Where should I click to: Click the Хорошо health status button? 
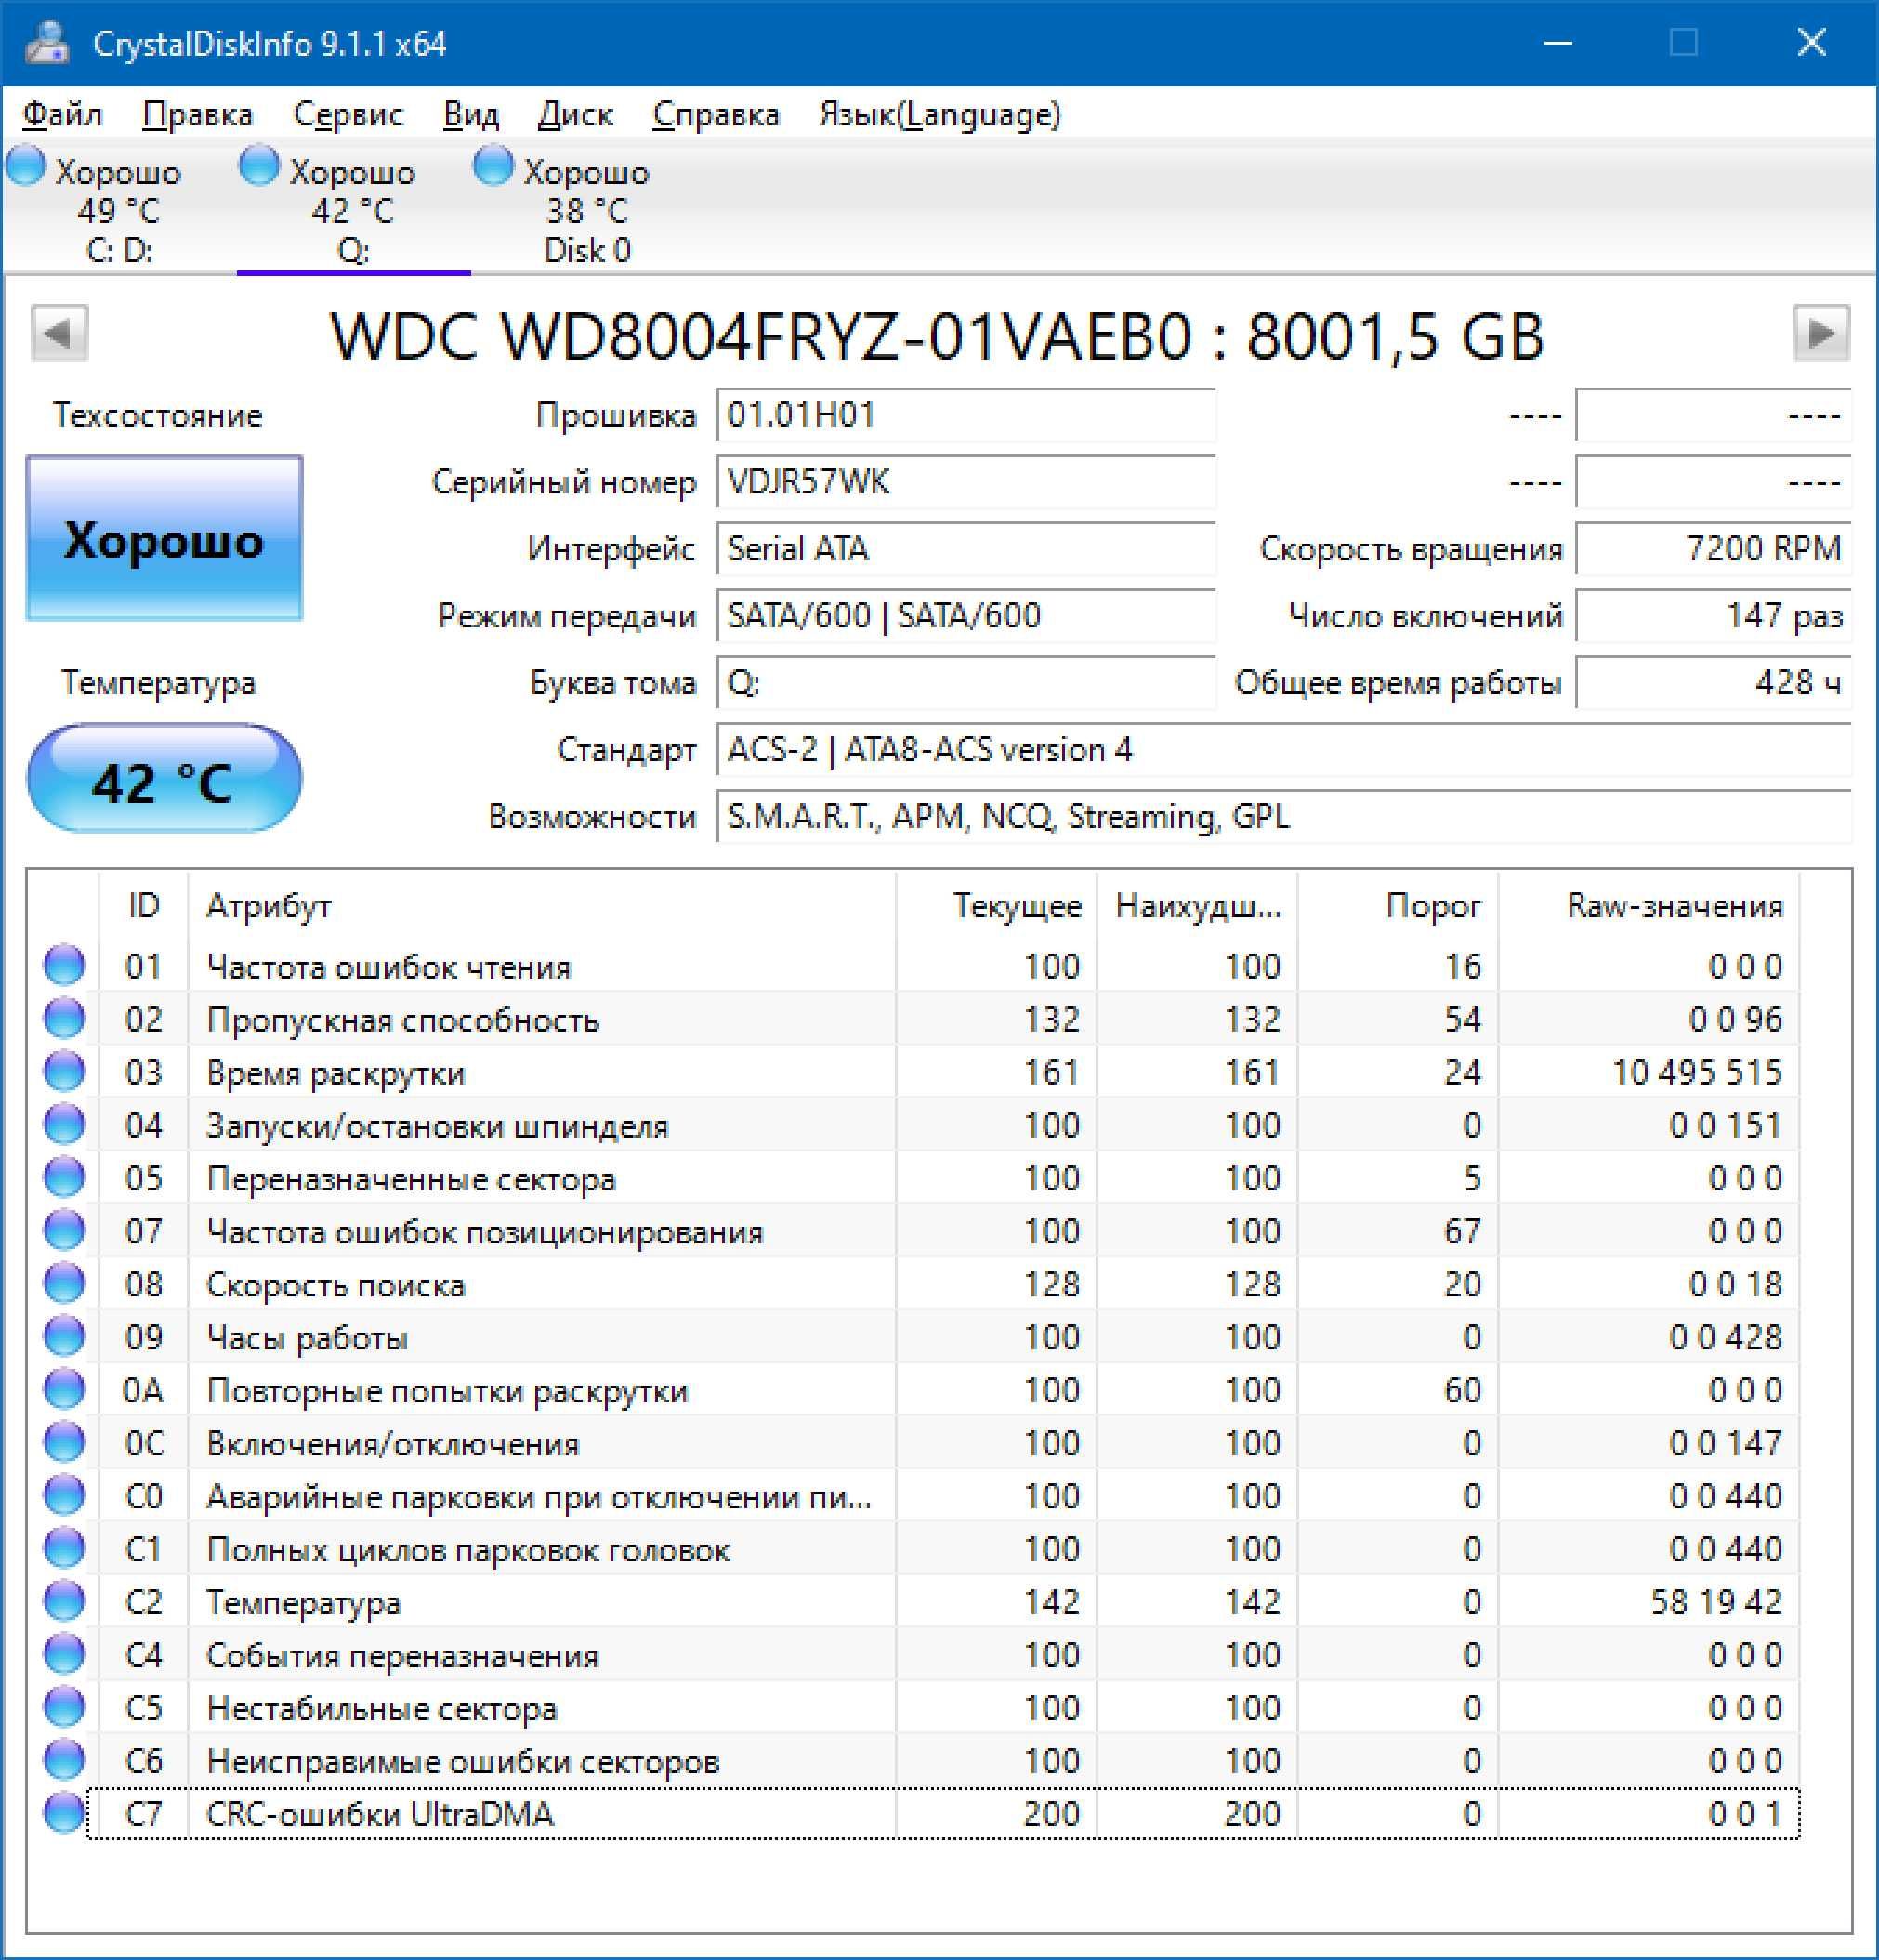164,539
